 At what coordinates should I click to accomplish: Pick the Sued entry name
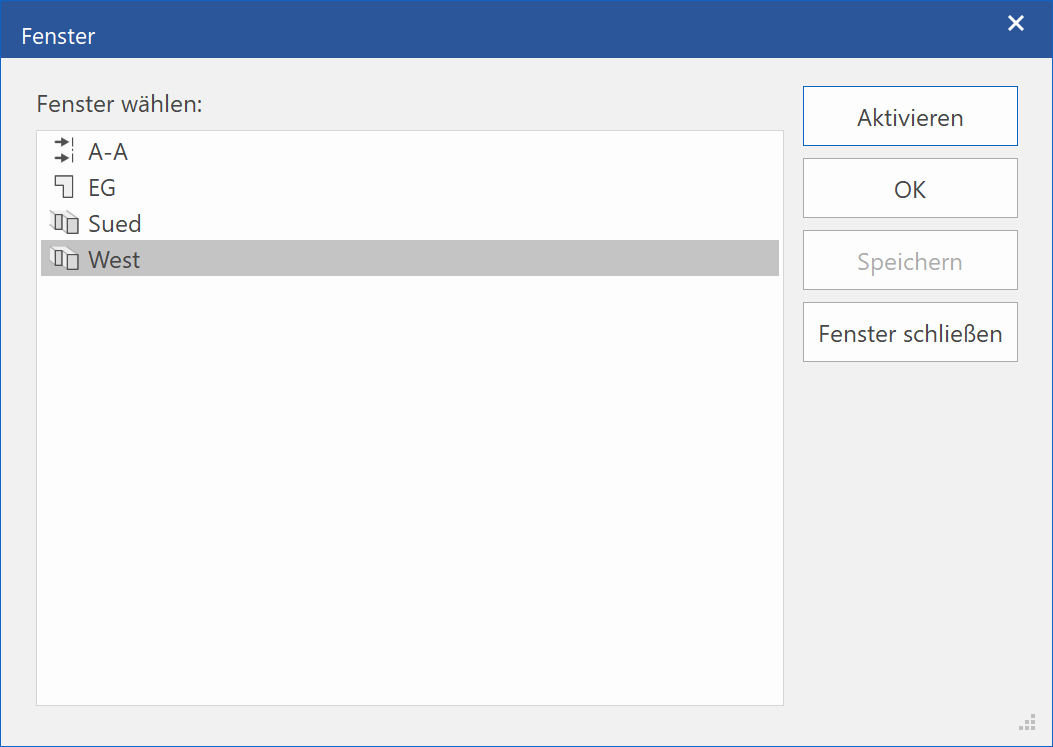(114, 224)
